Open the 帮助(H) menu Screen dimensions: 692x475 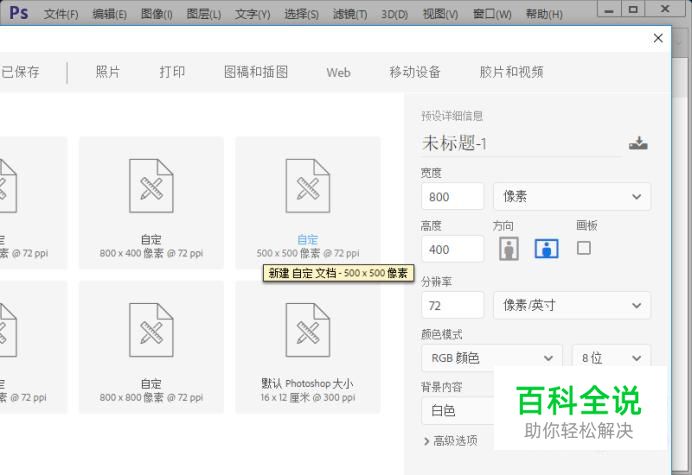[x=544, y=14]
